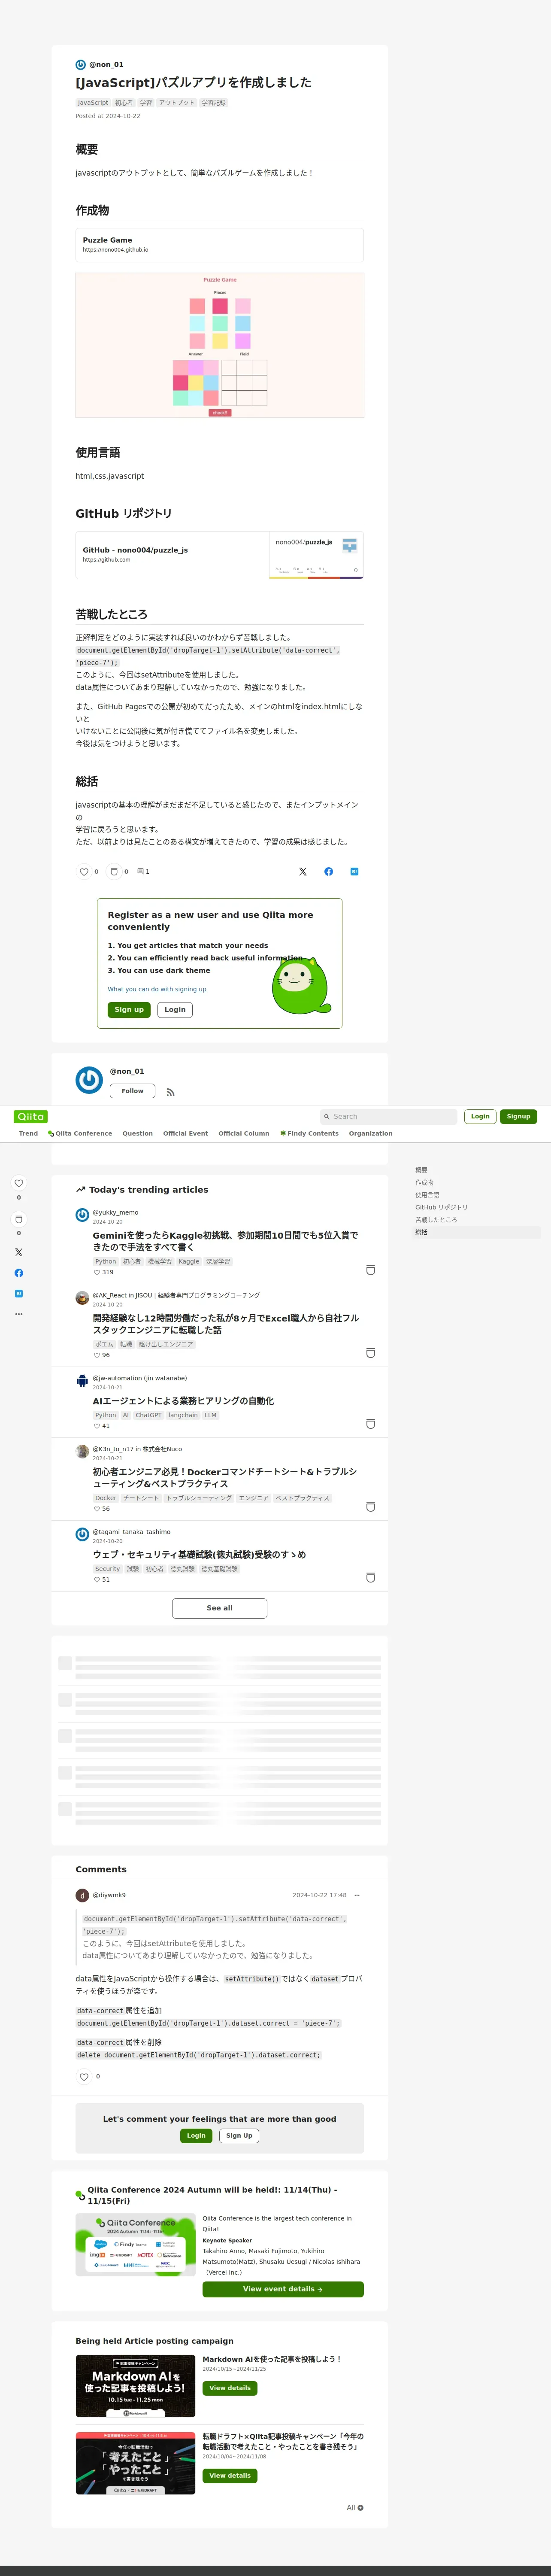Open the Dockerコマンドチートシート article
Viewport: 551px width, 2576px height.
point(225,1478)
